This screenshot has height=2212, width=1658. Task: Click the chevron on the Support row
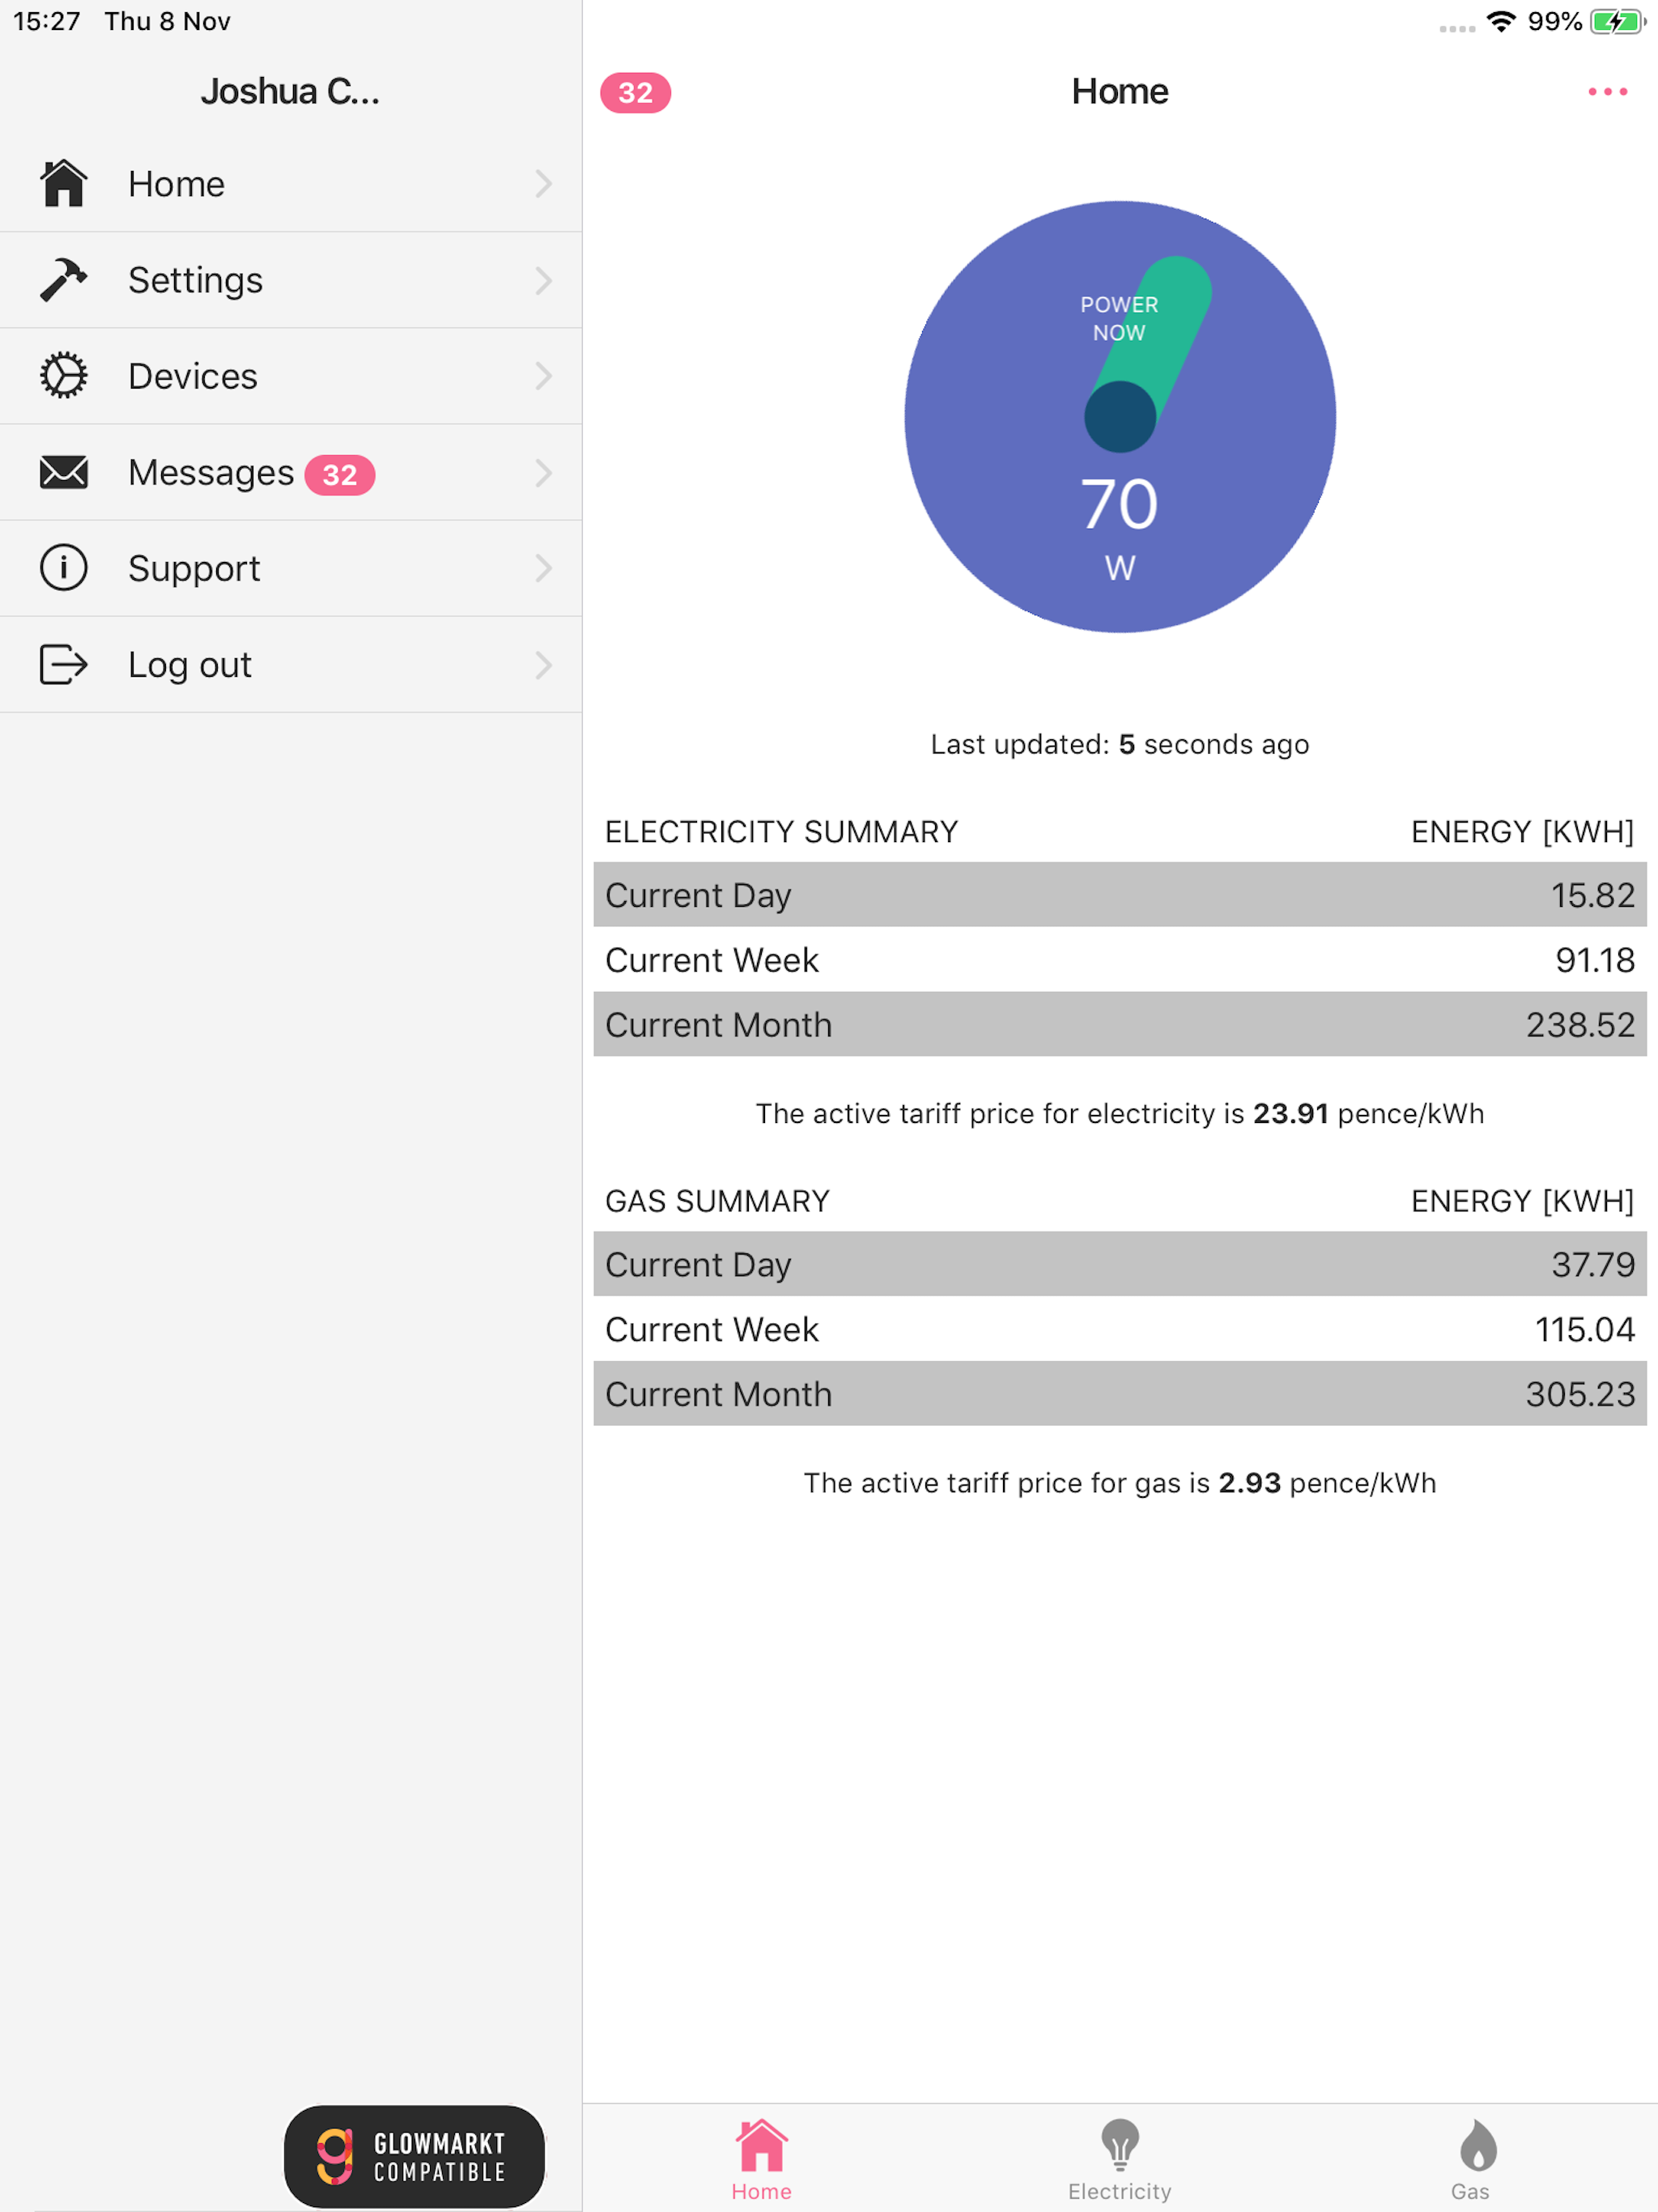click(543, 568)
